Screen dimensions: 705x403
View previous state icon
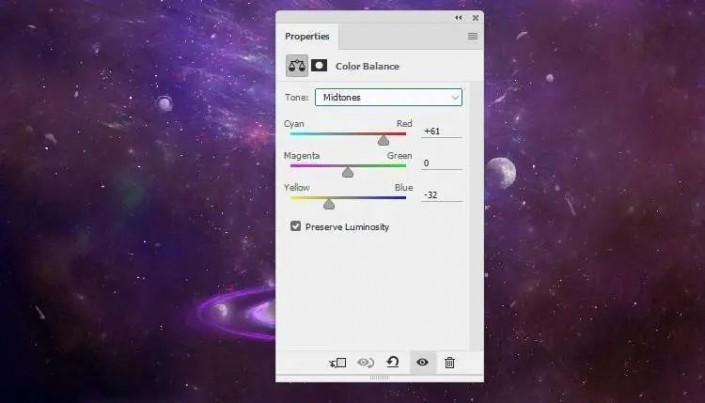point(366,363)
